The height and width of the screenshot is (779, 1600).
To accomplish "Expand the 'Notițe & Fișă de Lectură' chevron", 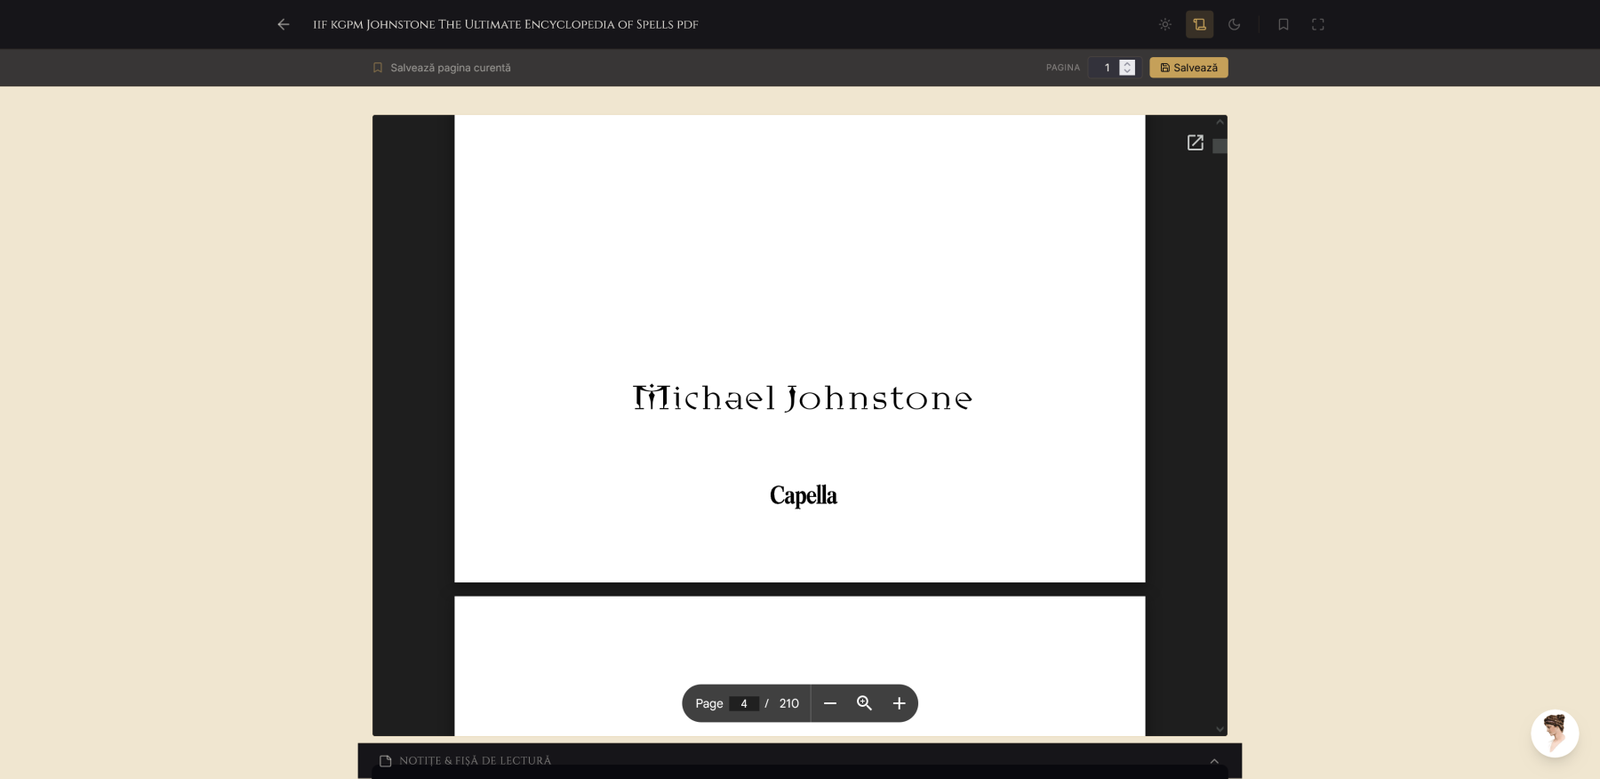I will (1214, 761).
